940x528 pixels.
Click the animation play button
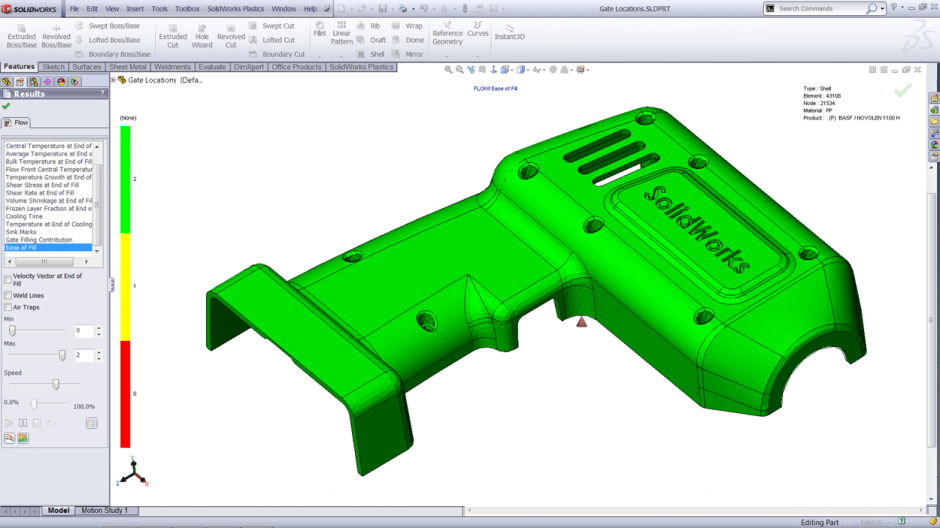click(9, 423)
